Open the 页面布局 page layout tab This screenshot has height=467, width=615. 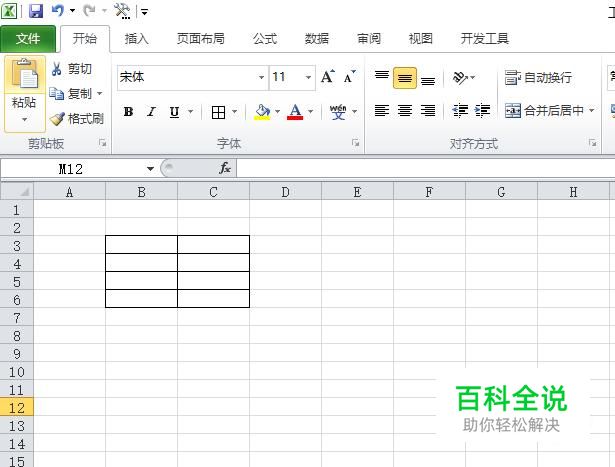(200, 39)
